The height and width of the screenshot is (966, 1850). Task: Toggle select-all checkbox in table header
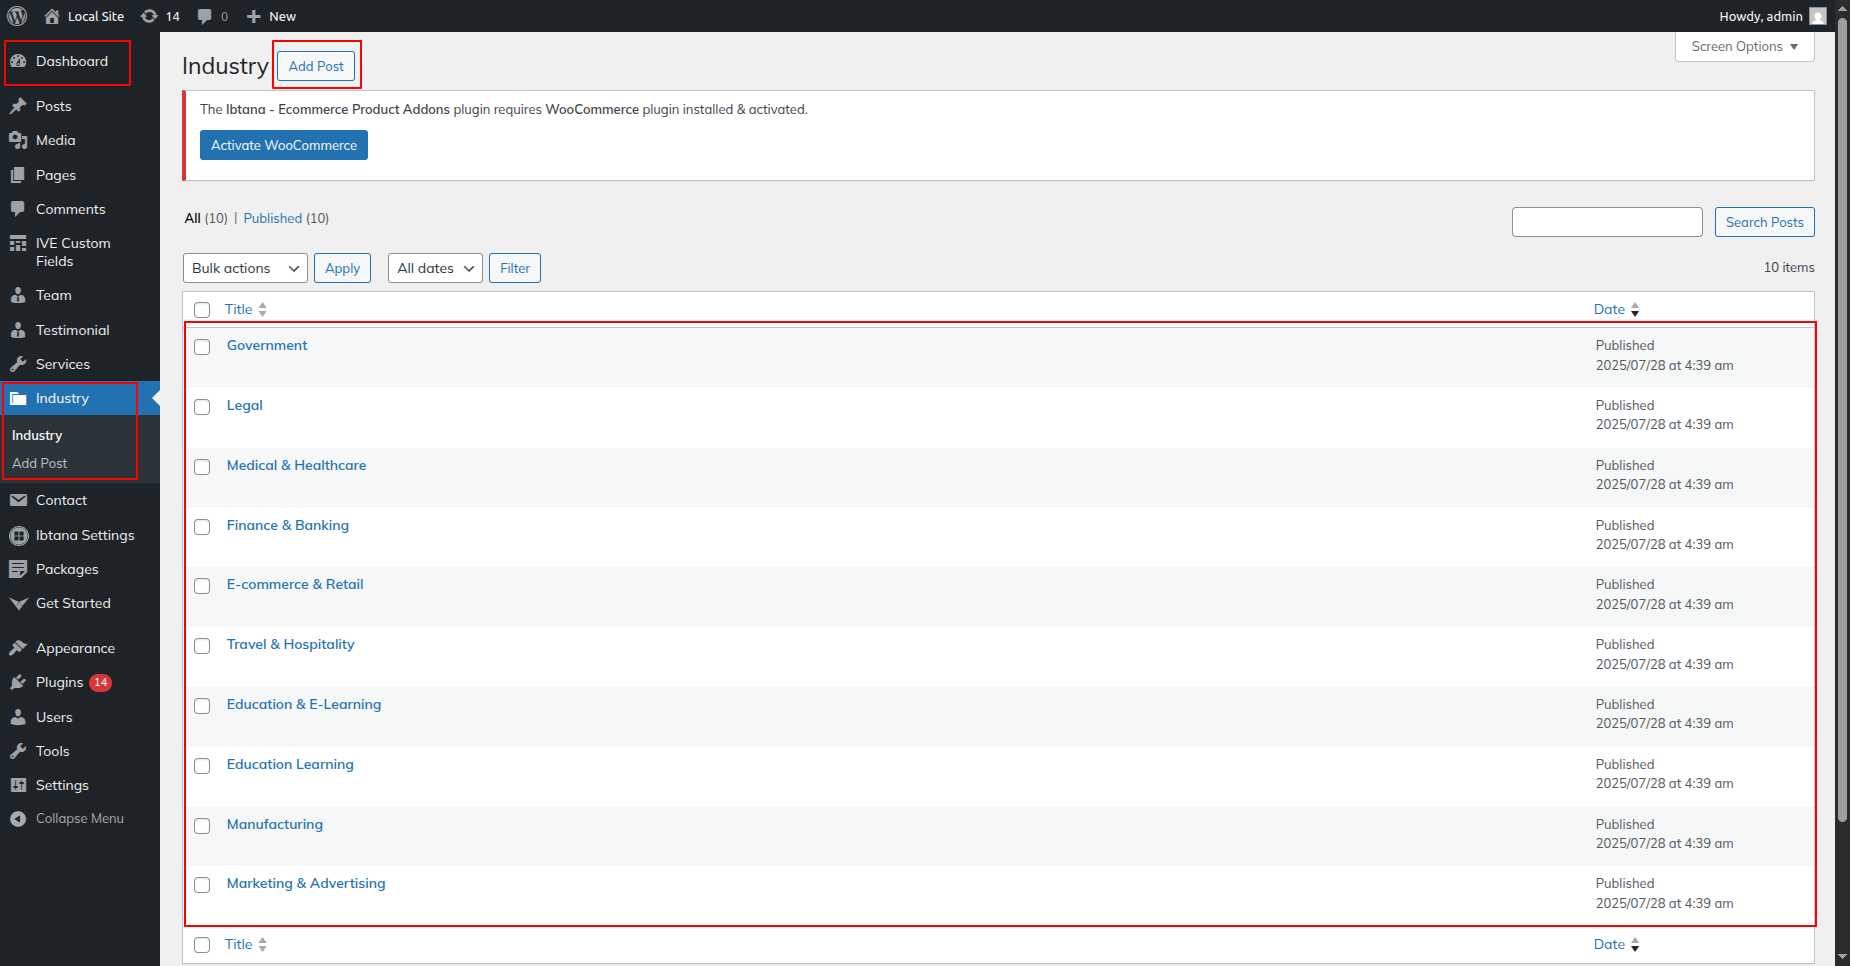(202, 310)
